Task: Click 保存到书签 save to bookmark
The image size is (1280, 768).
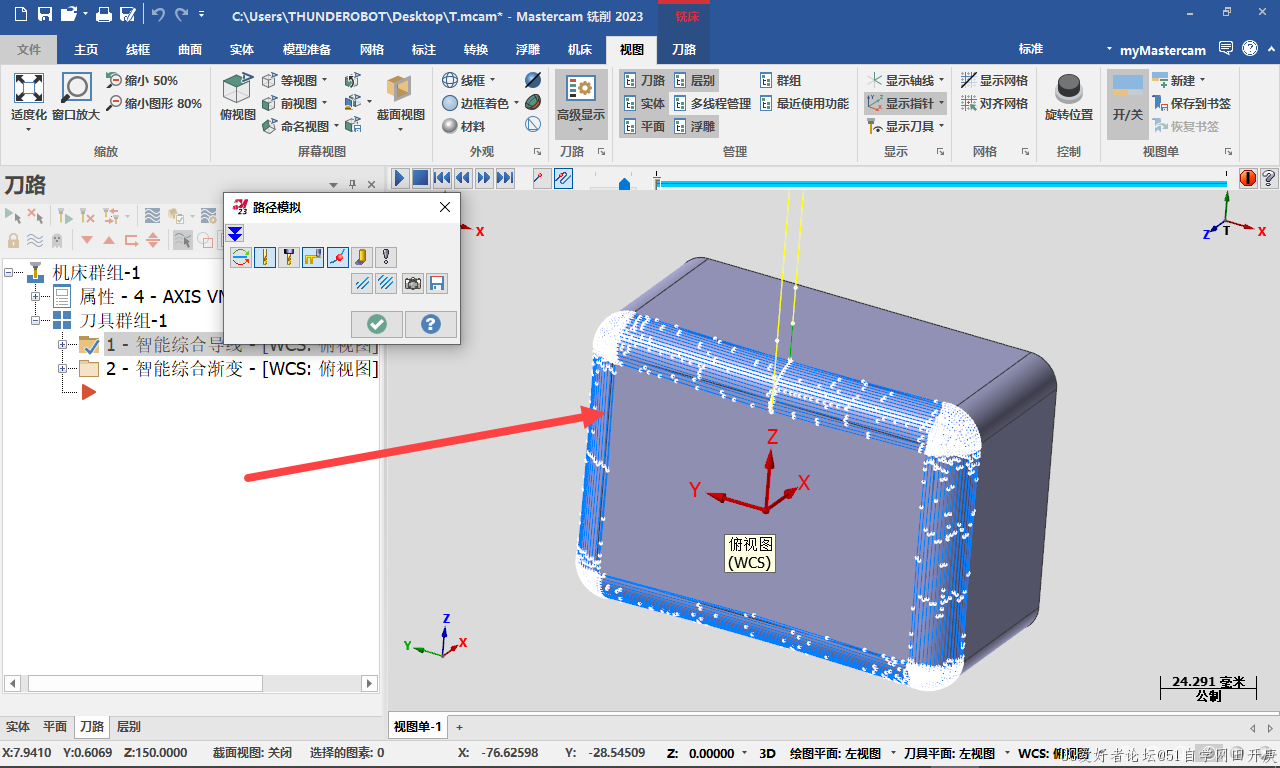Action: click(x=1191, y=103)
